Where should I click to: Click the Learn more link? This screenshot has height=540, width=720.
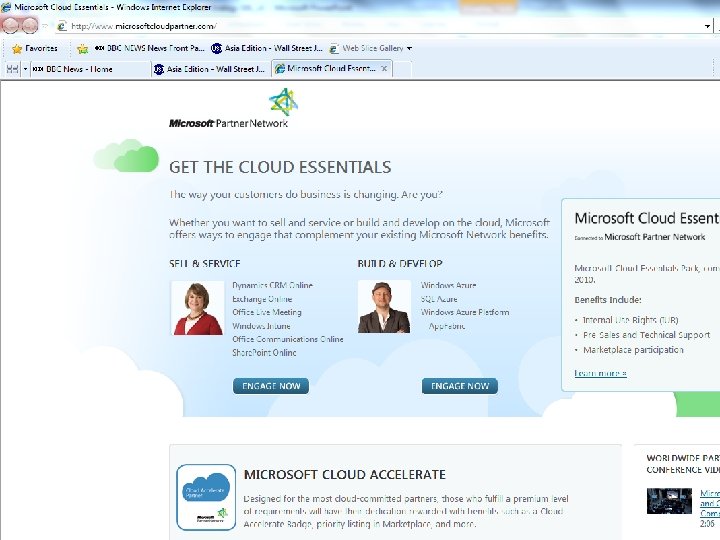tap(600, 373)
